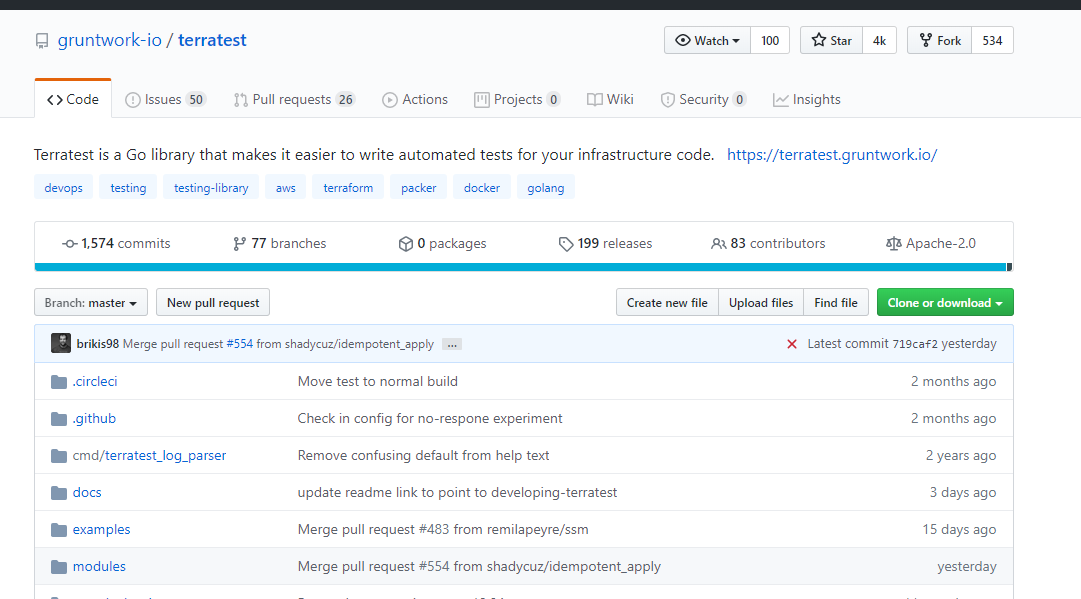Open the terratest.gruntwork.io website link
The image size is (1081, 599).
831,155
